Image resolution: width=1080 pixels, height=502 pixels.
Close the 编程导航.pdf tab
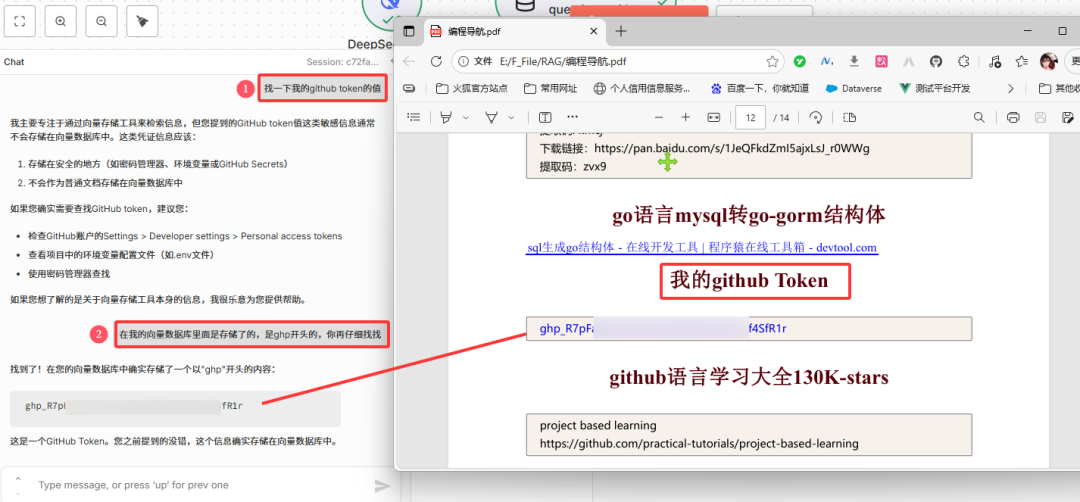pyautogui.click(x=593, y=31)
